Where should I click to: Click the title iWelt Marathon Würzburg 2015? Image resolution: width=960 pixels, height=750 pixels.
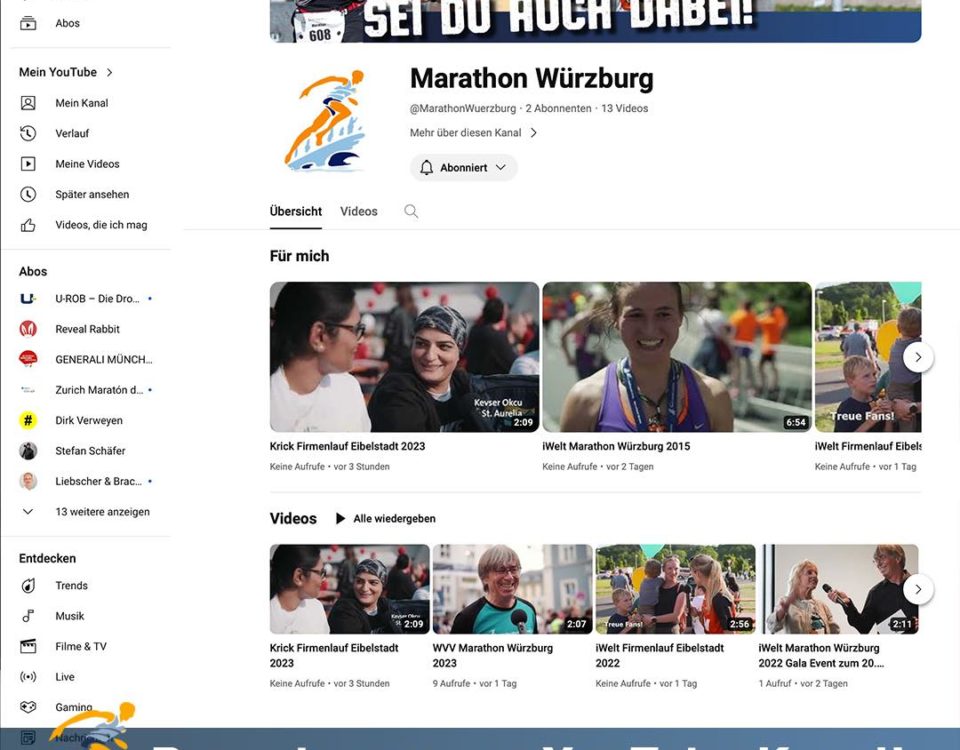click(616, 446)
